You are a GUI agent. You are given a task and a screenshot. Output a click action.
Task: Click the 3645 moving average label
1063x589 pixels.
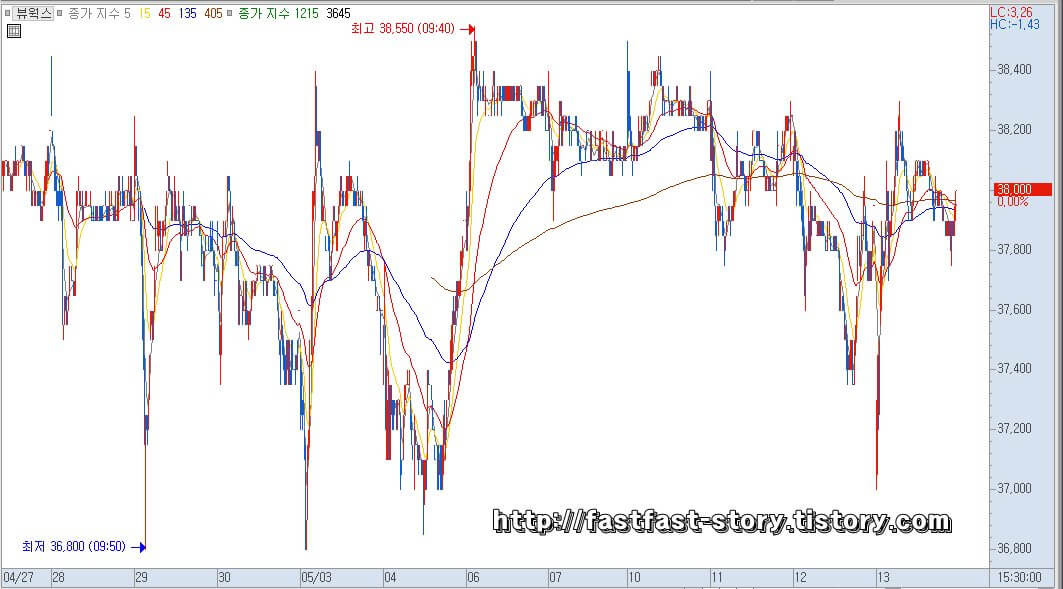[338, 13]
